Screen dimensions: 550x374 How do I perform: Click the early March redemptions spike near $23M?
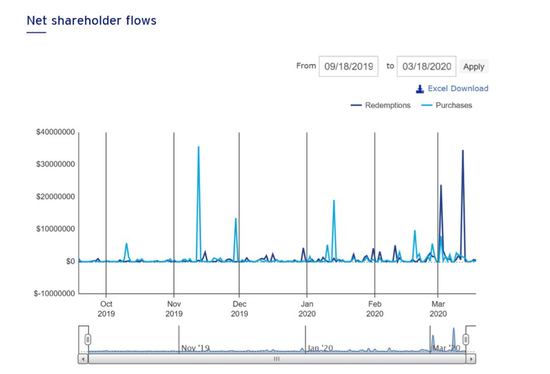(441, 185)
